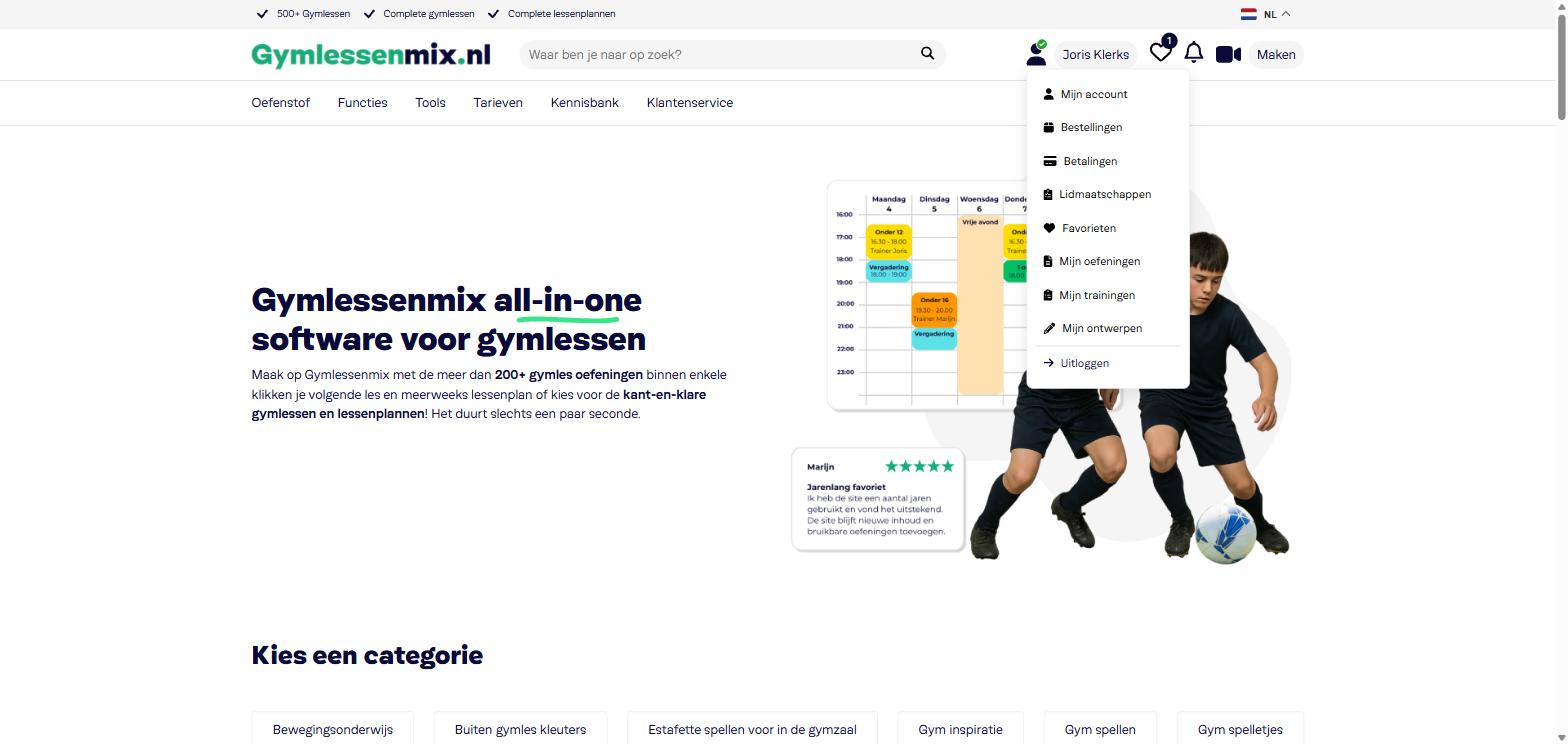This screenshot has height=744, width=1568.
Task: Open the Tools nav menu
Action: (430, 103)
